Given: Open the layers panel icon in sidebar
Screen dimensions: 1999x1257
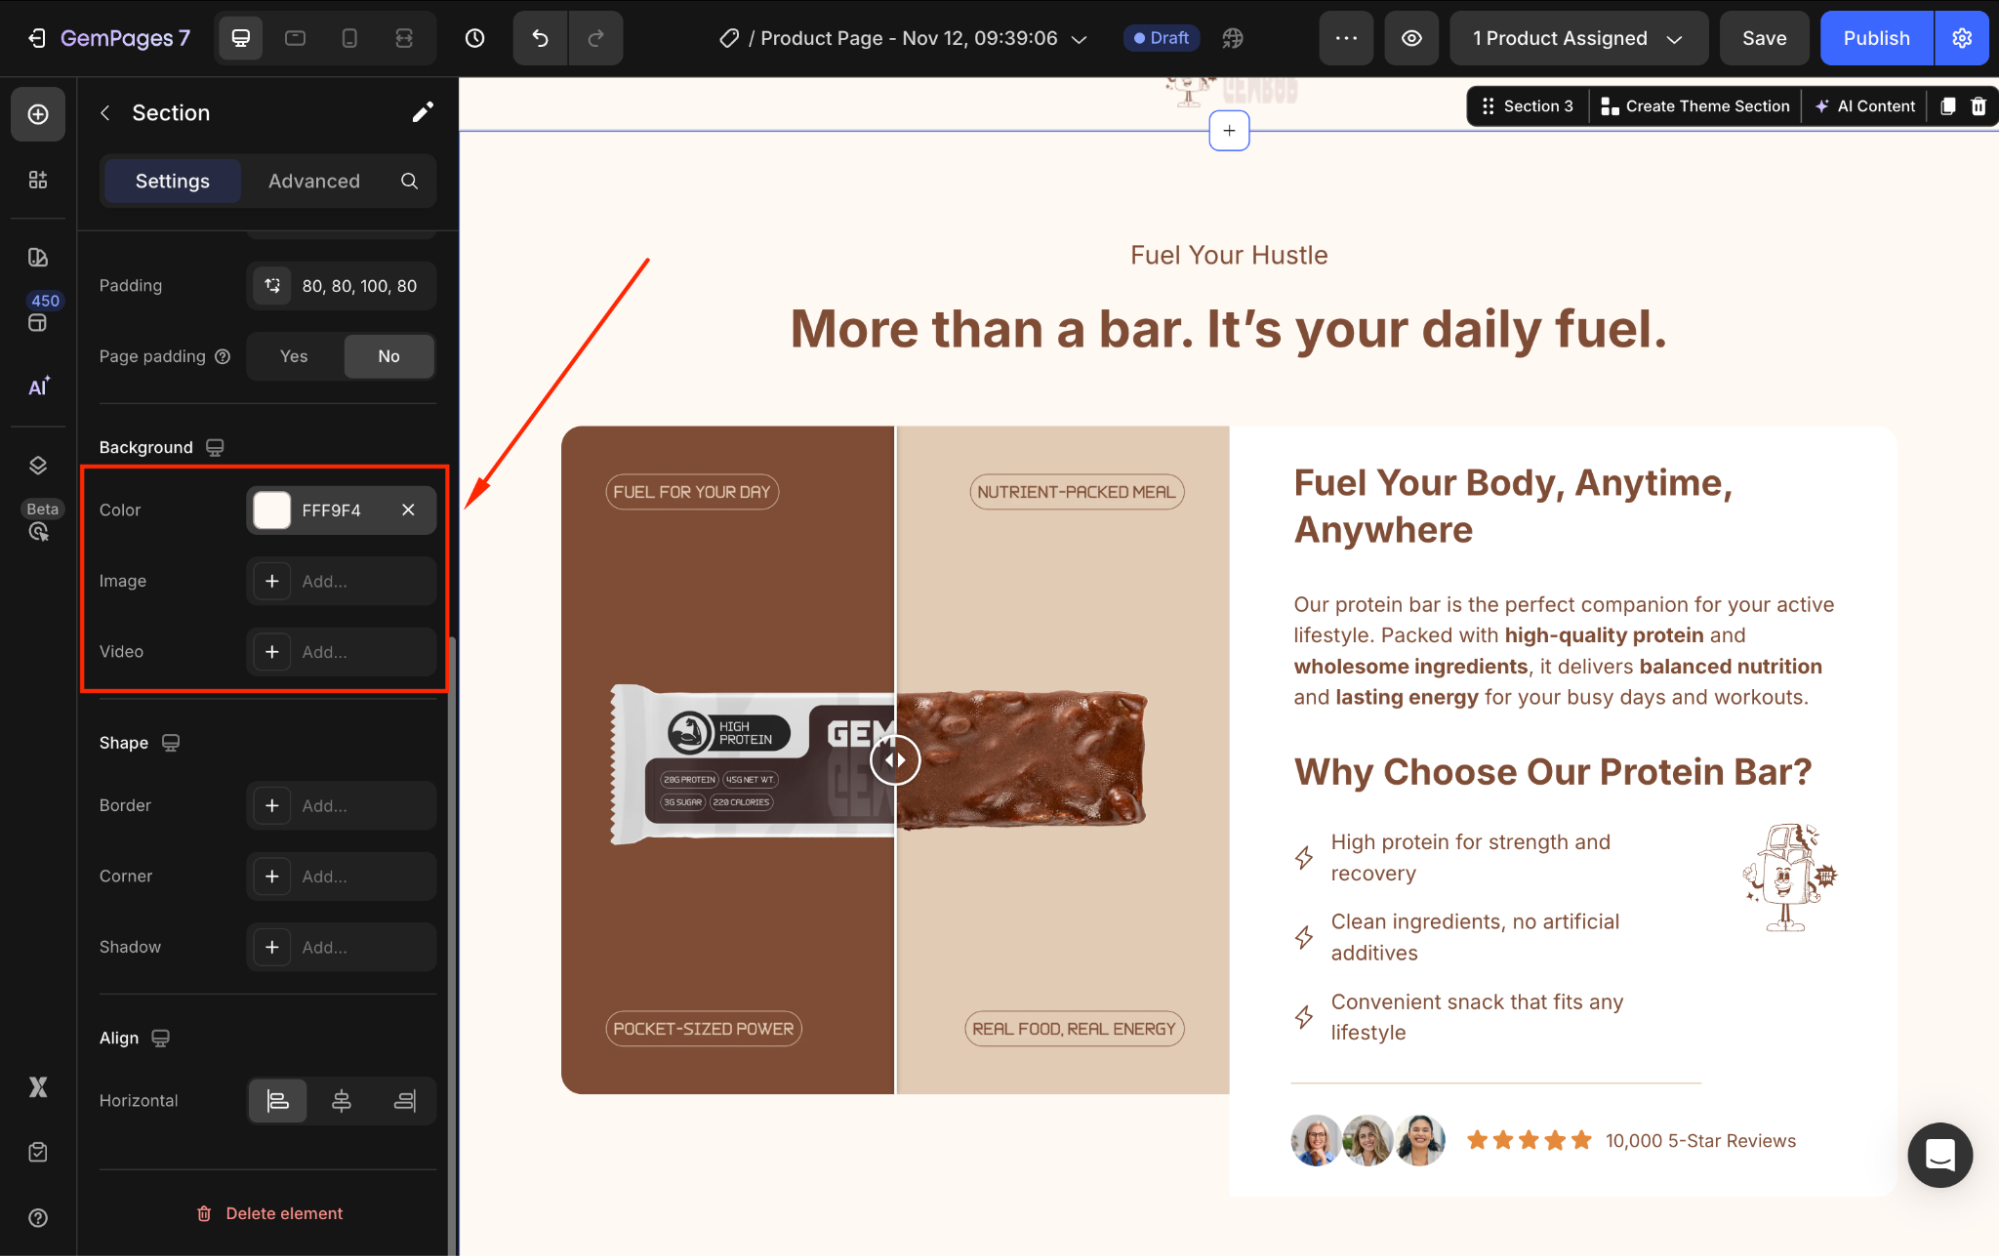Looking at the screenshot, I should [38, 465].
